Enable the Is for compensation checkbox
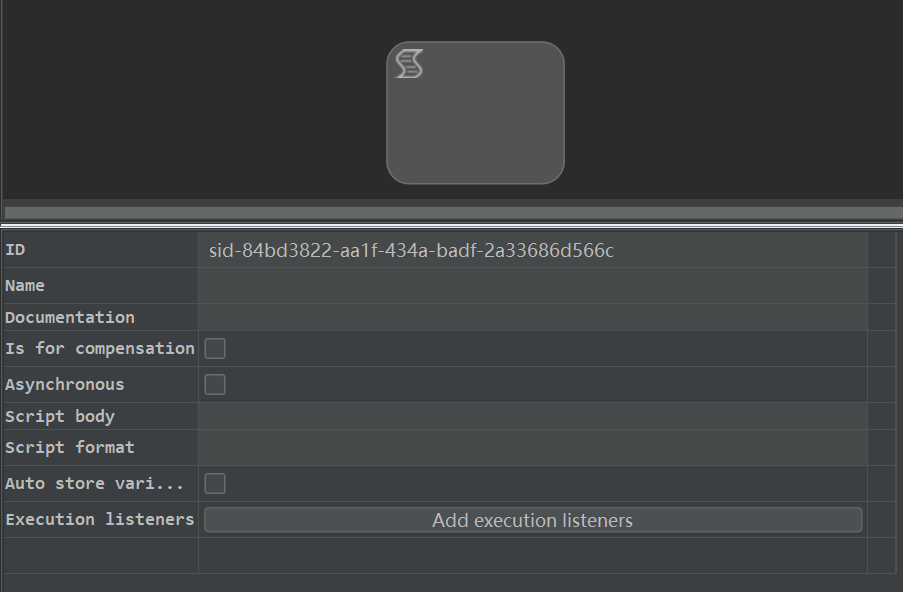Viewport: 903px width, 592px height. coord(215,348)
